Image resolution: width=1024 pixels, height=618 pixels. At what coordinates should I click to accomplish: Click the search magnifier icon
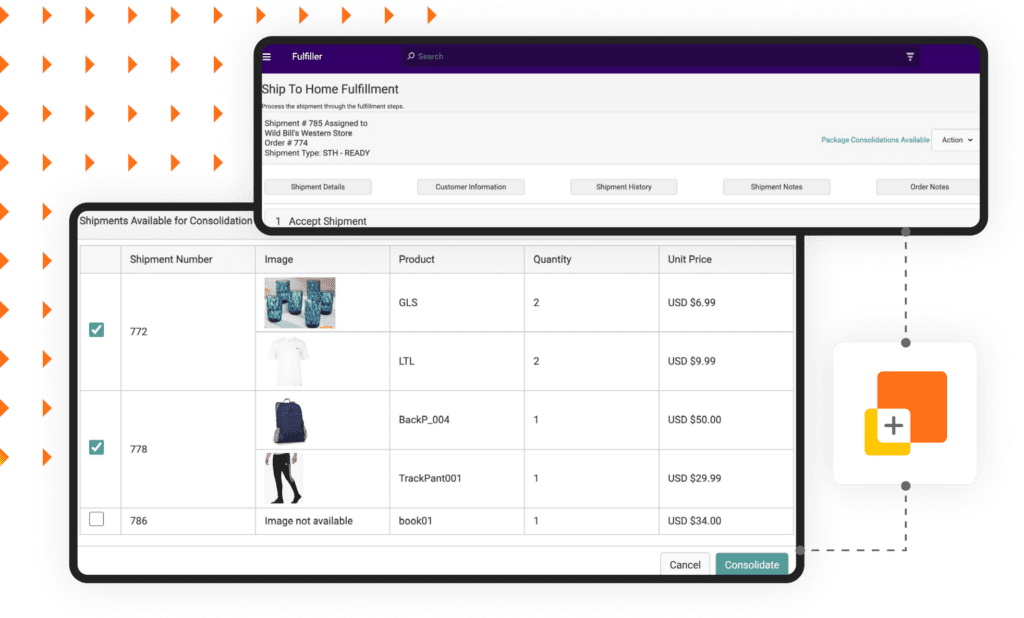tap(411, 57)
